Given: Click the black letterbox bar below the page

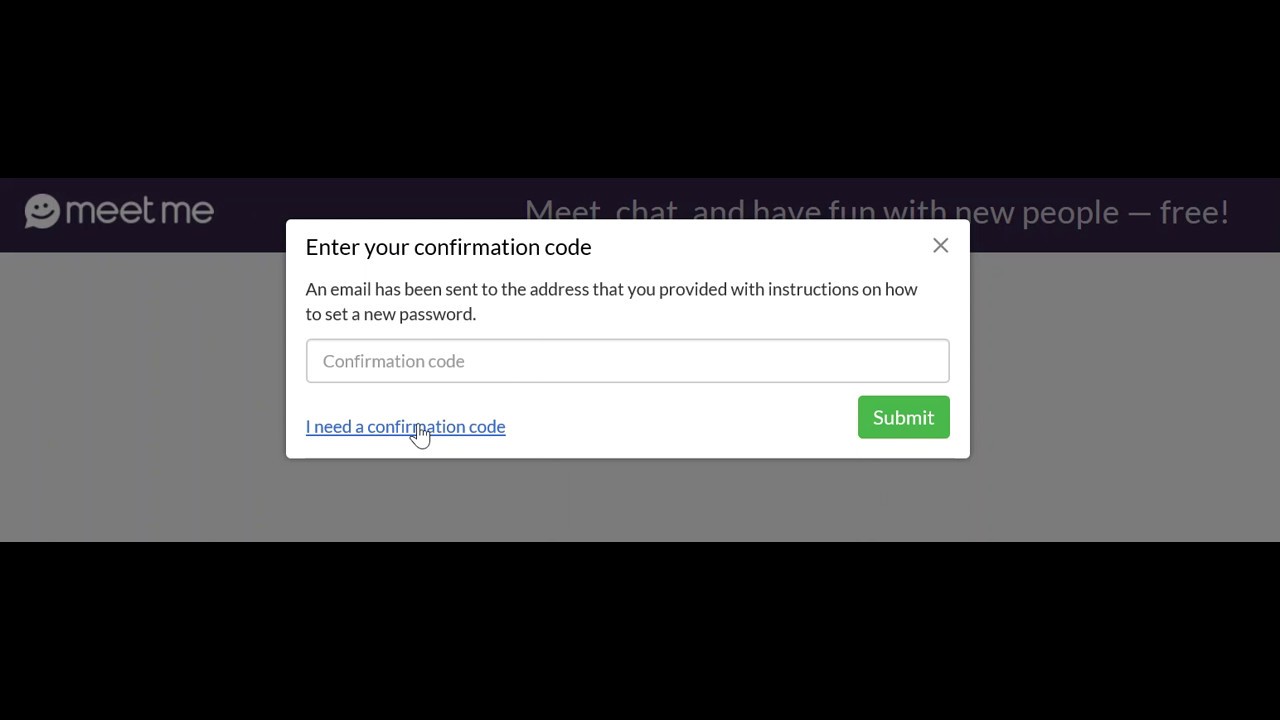Looking at the screenshot, I should 640,630.
